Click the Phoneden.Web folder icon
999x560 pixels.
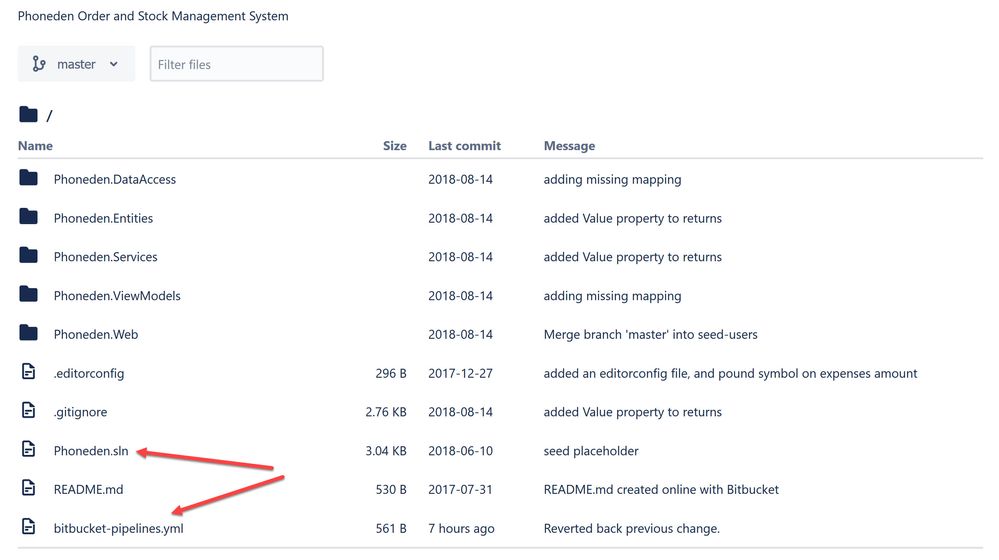pyautogui.click(x=28, y=333)
